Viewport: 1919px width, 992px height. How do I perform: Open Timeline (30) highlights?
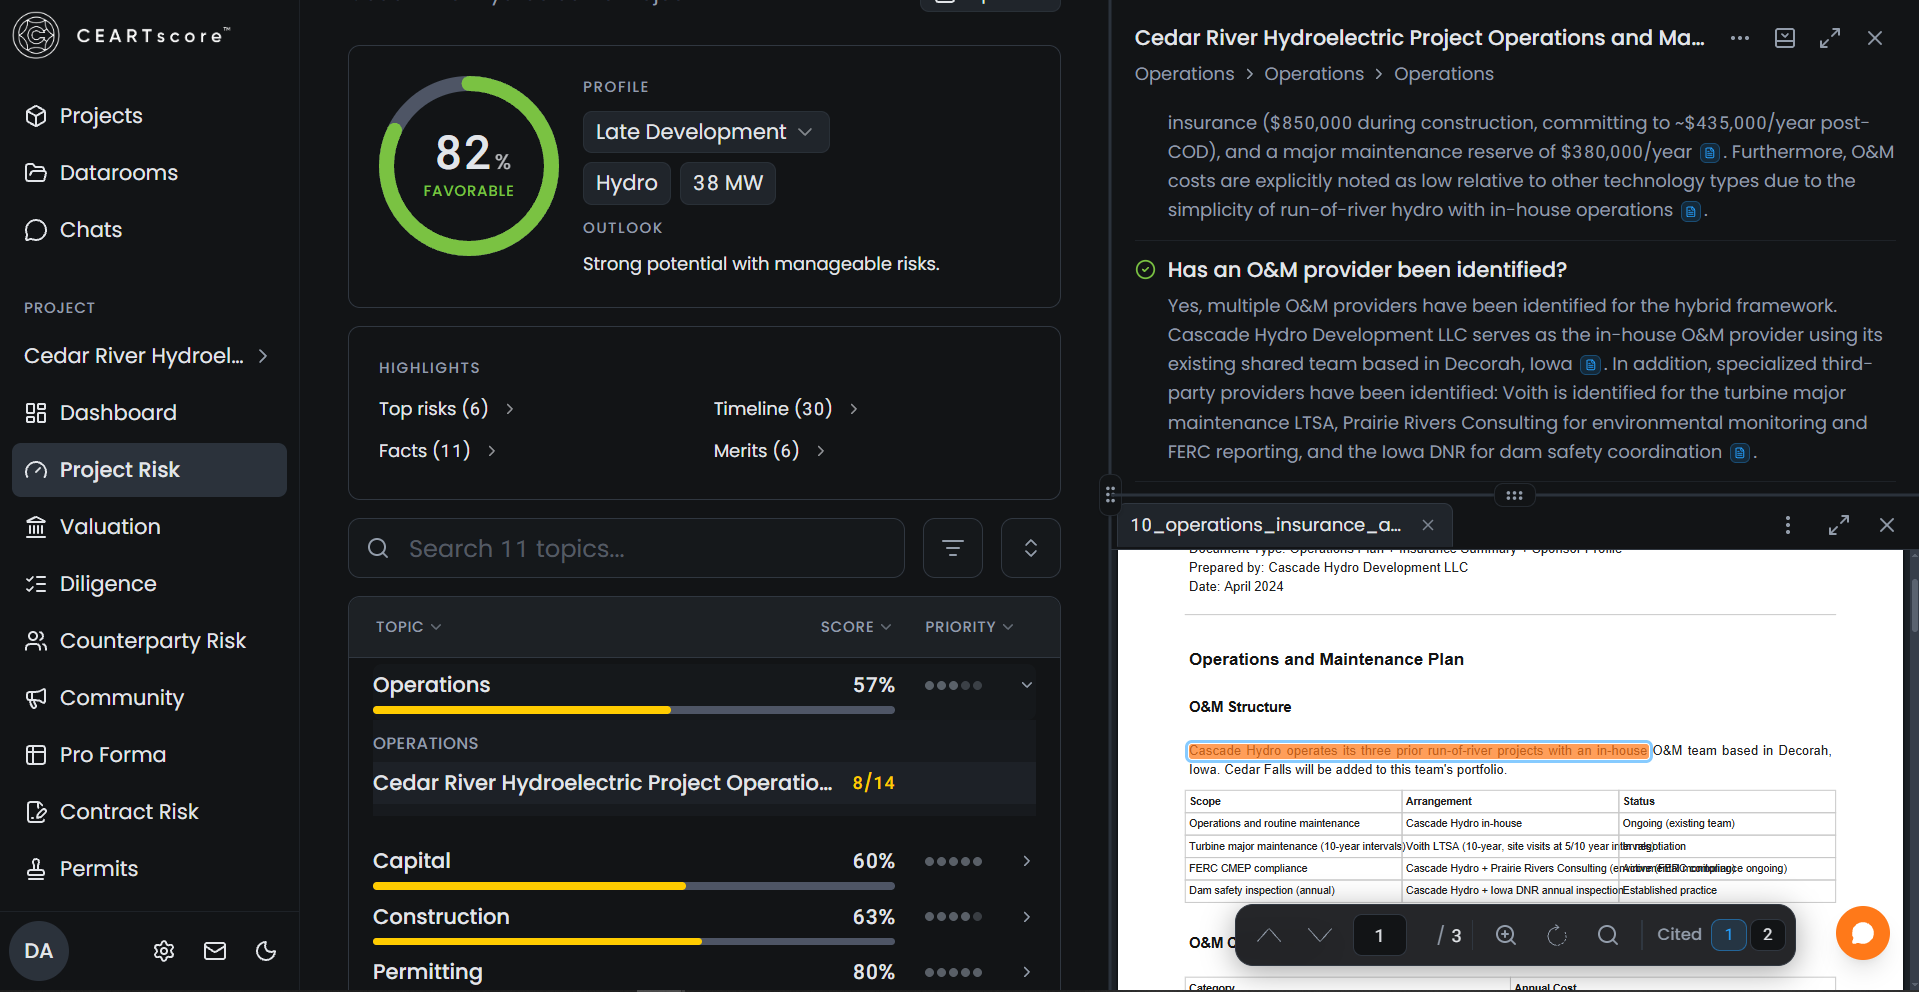point(785,409)
